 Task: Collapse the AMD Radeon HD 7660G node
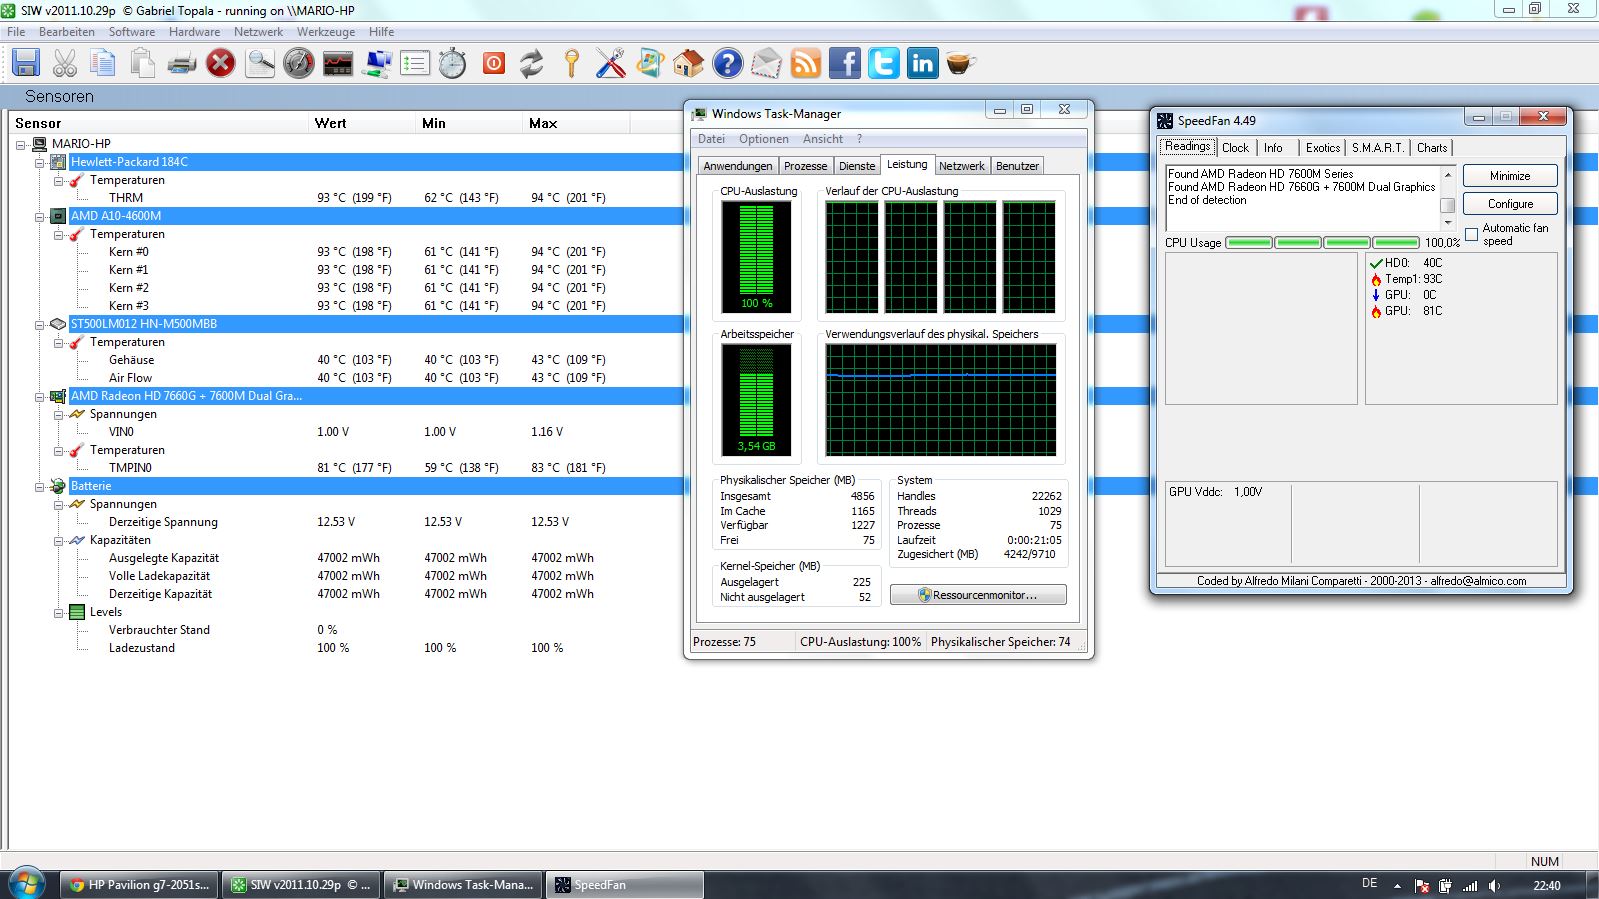click(x=39, y=396)
